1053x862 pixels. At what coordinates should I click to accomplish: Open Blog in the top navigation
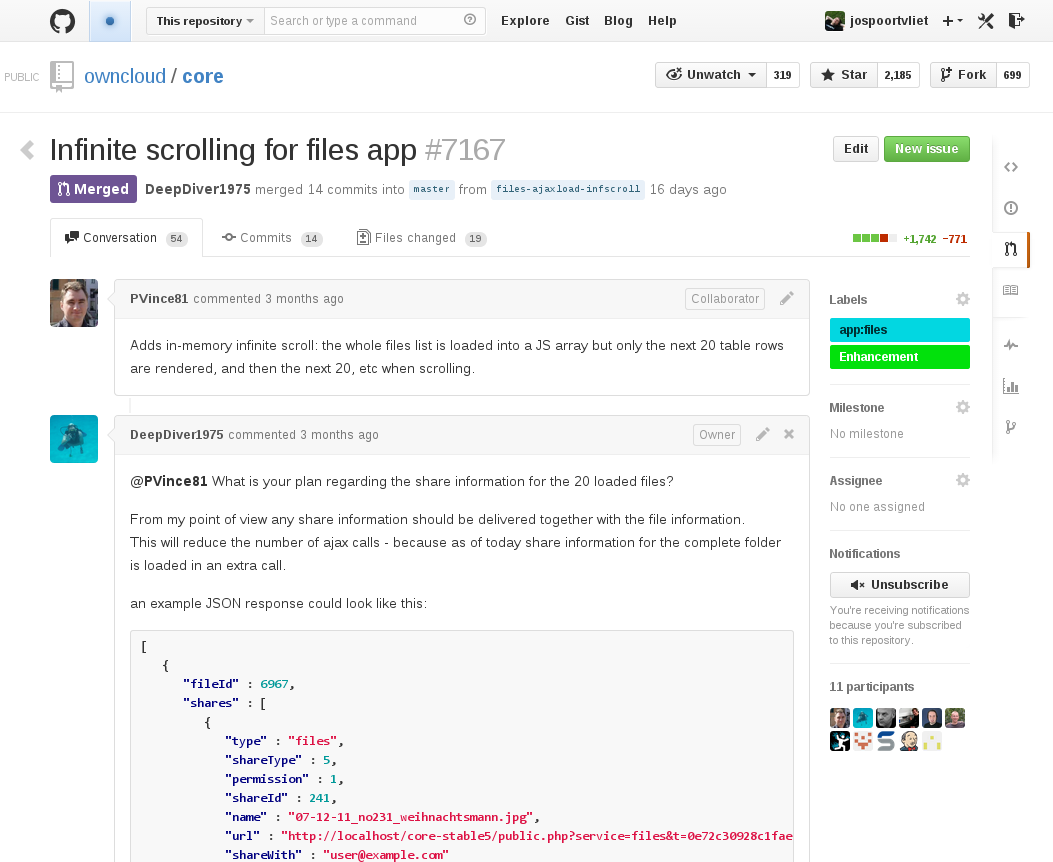click(x=618, y=21)
